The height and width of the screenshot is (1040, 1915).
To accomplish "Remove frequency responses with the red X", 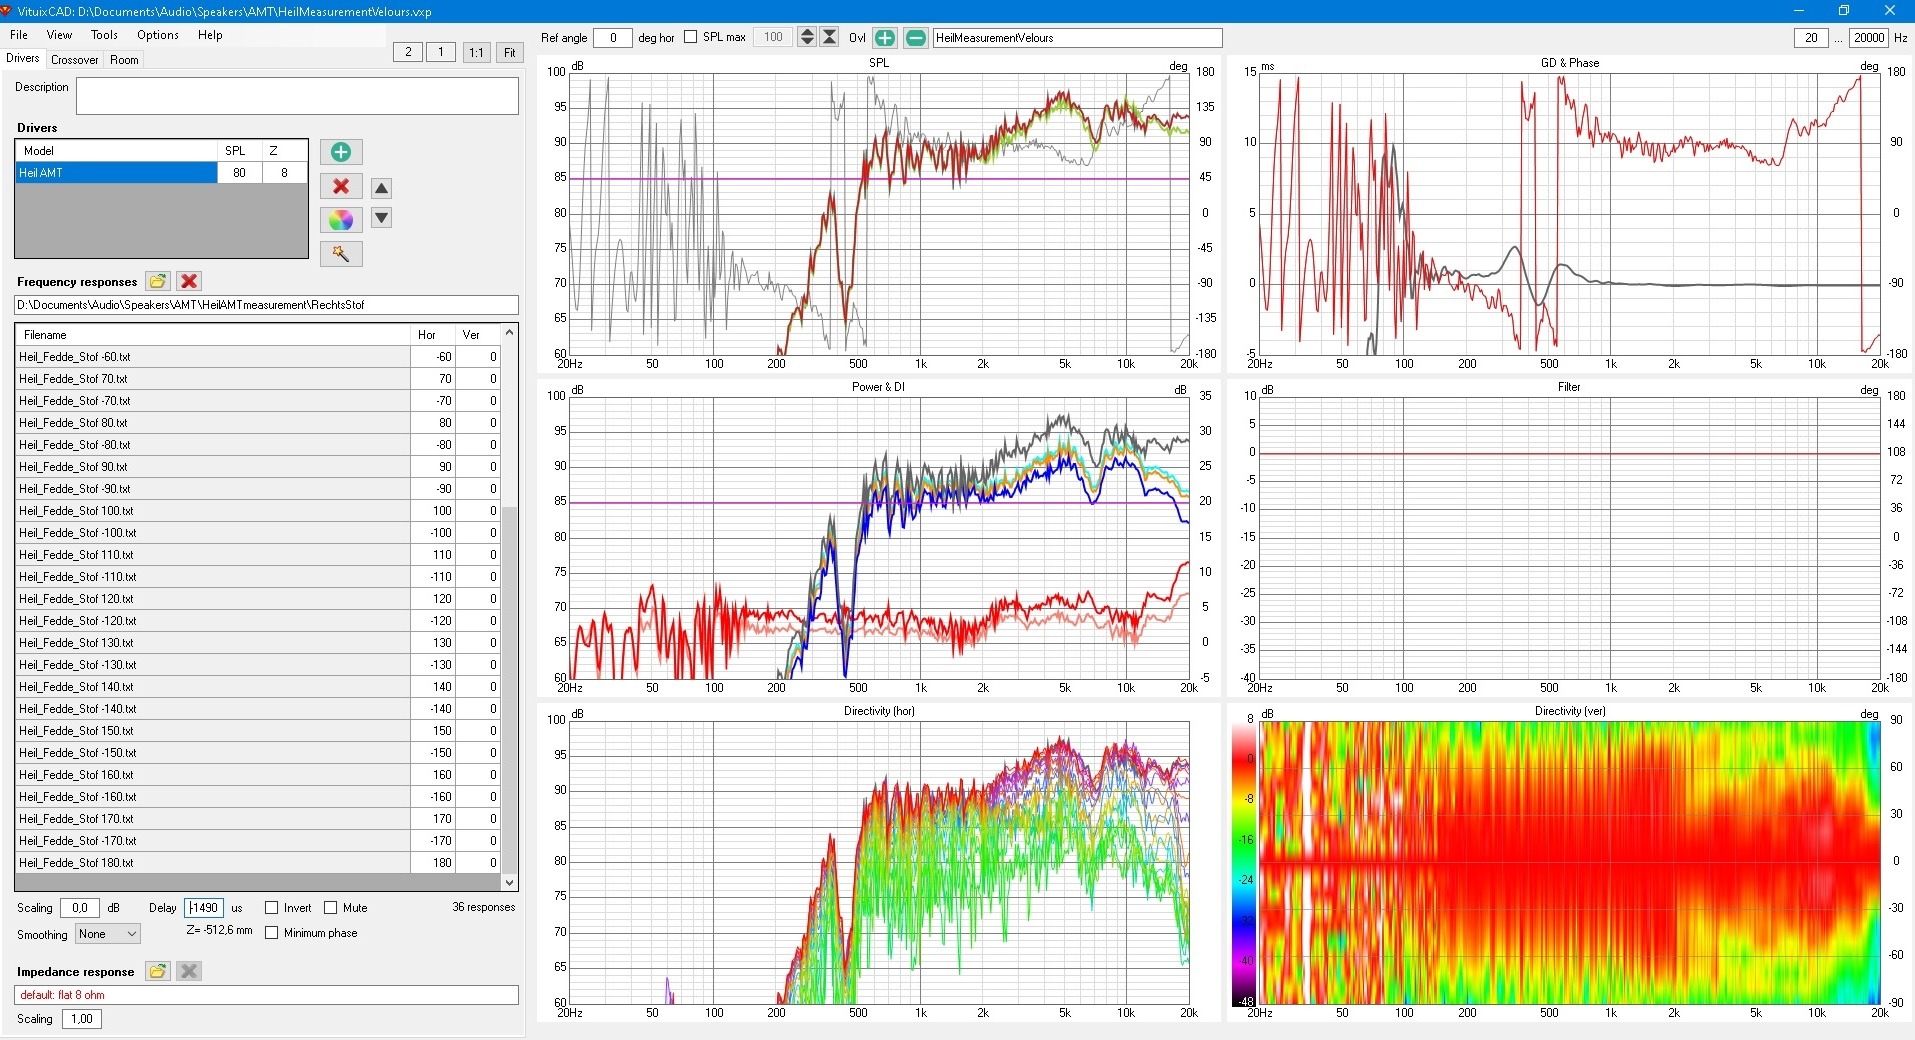I will coord(189,281).
